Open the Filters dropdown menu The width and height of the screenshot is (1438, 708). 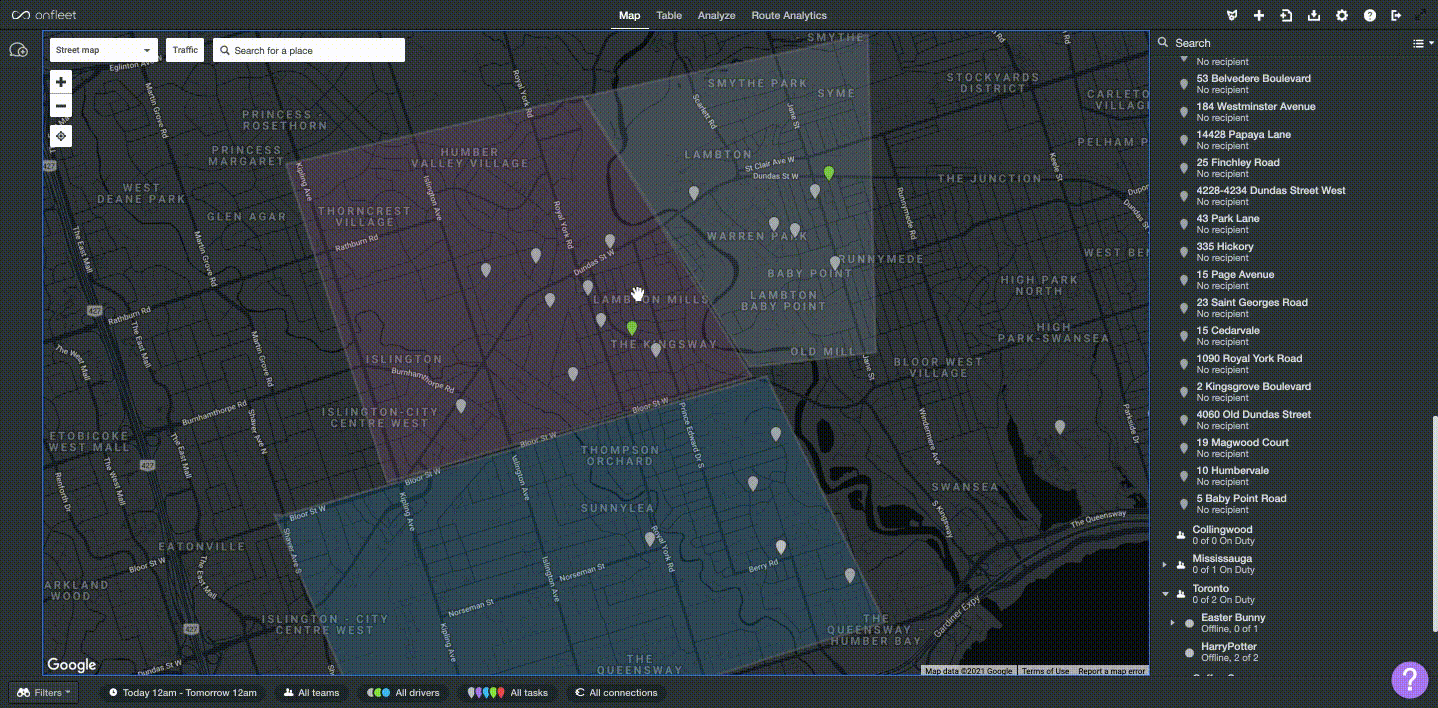pyautogui.click(x=43, y=692)
